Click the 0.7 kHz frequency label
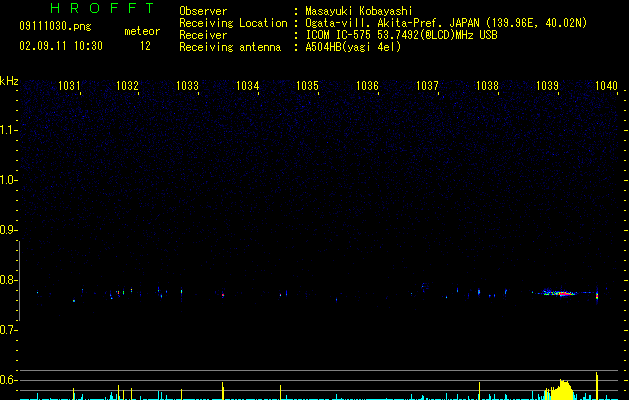The height and width of the screenshot is (400, 629). point(8,330)
